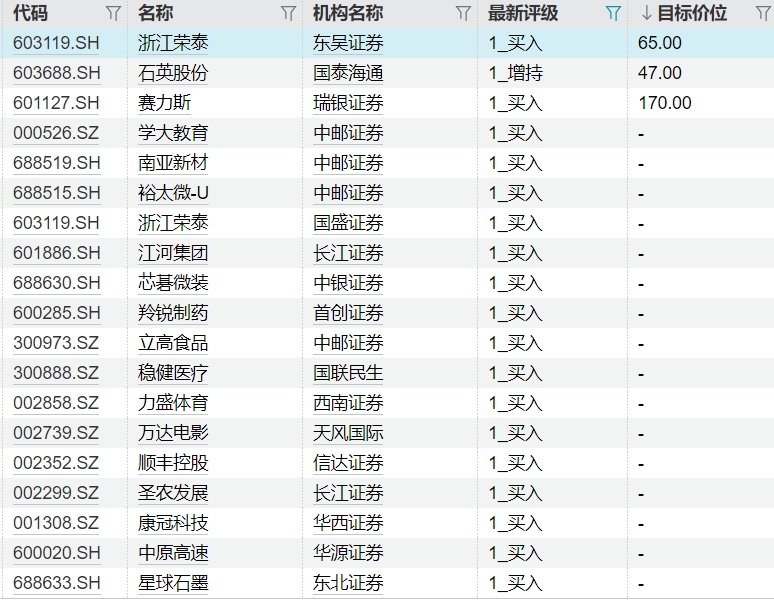This screenshot has height=600, width=774.
Task: Select stock name 星球石墨
Action: 173,583
